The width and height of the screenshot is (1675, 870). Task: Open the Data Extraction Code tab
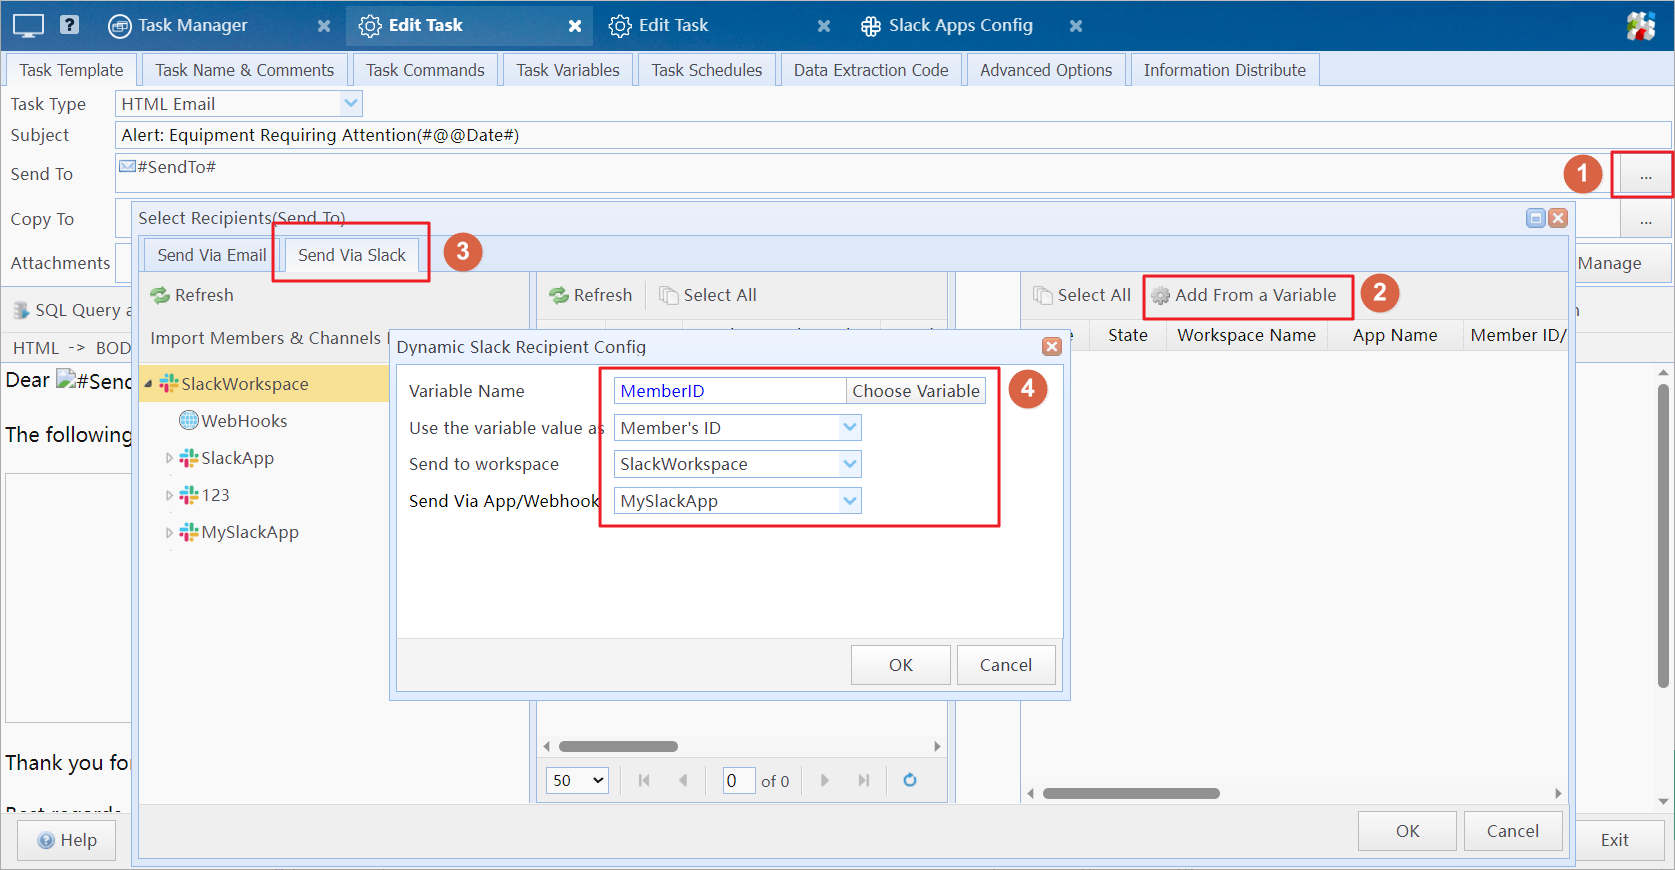(x=871, y=70)
